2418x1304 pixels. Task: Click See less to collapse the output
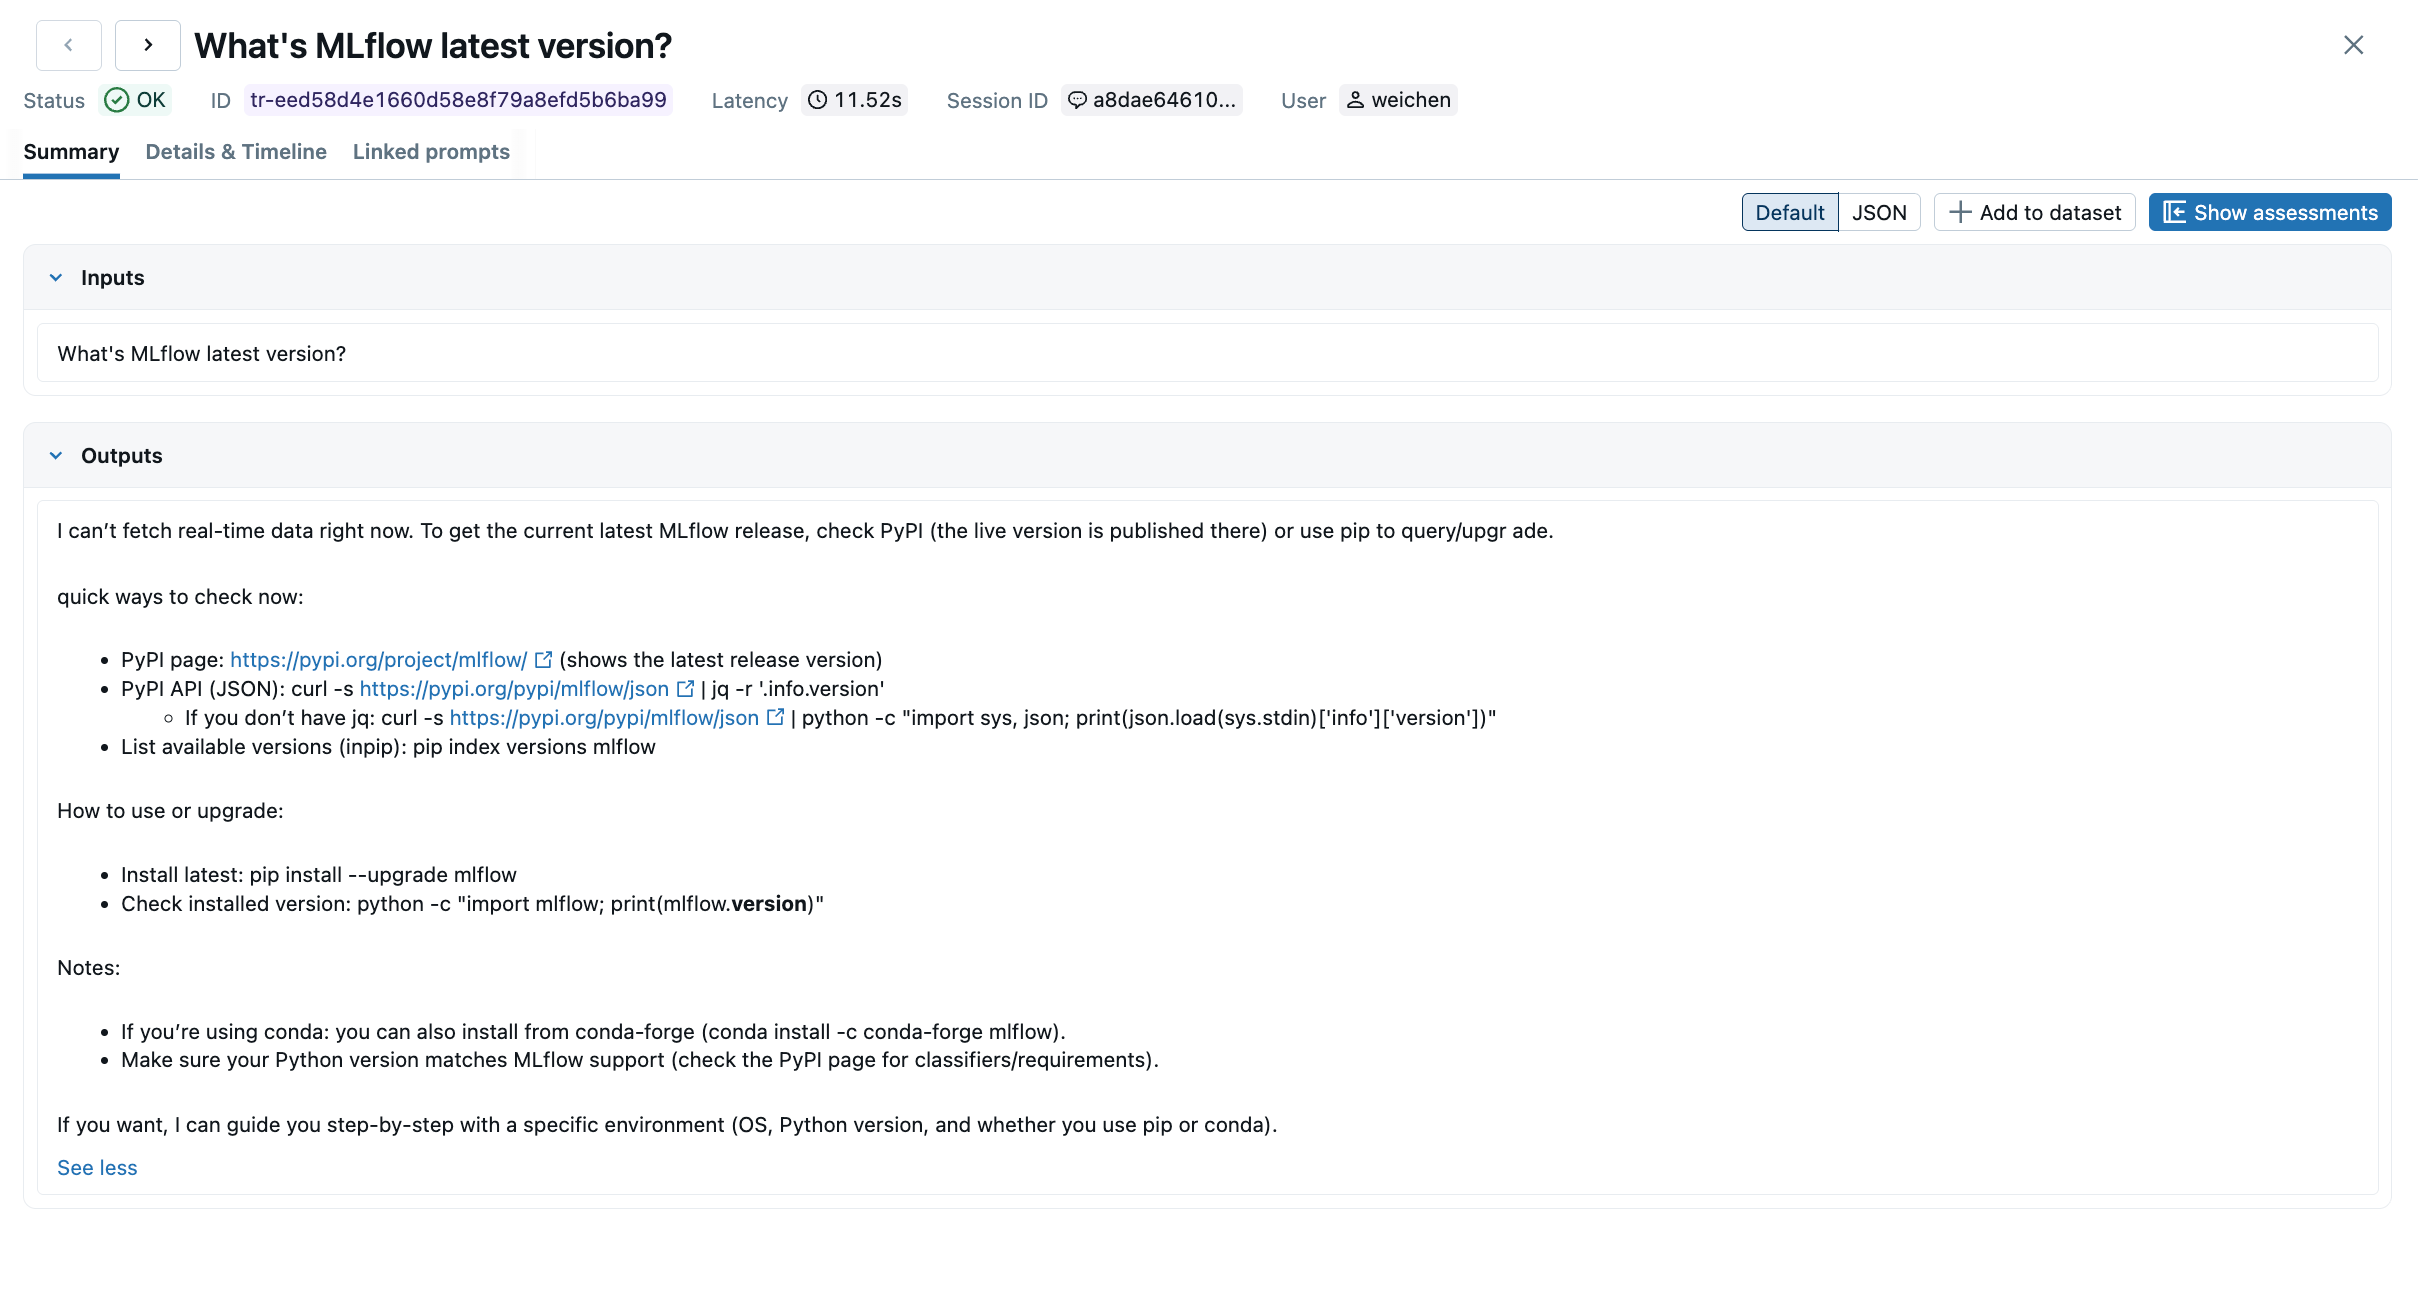97,1168
